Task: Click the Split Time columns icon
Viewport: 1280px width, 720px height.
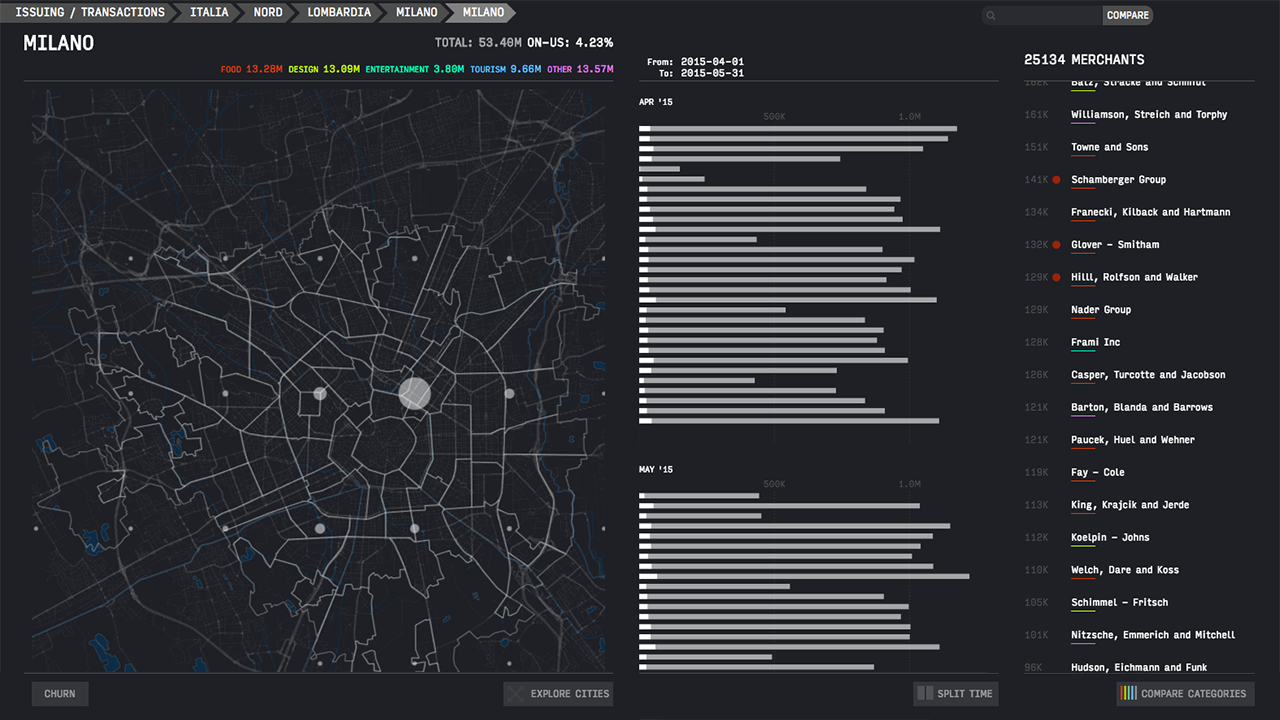Action: tap(925, 694)
